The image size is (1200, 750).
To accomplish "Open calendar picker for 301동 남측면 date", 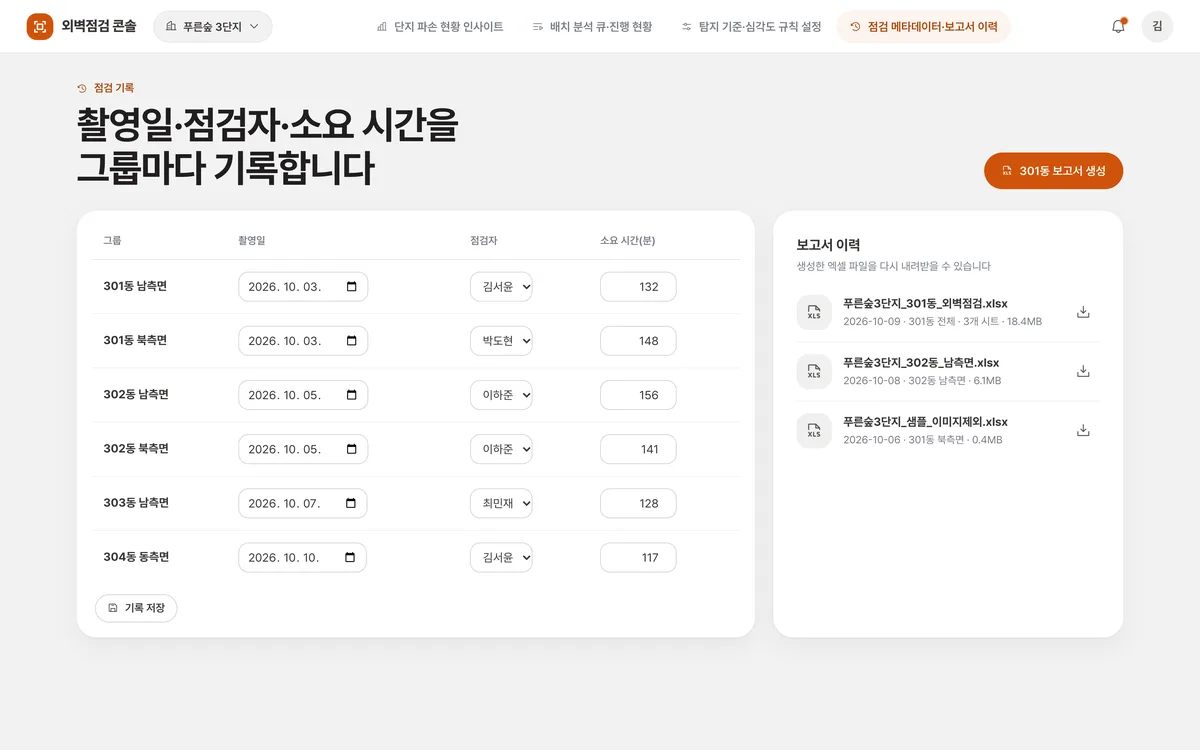I will coord(351,287).
